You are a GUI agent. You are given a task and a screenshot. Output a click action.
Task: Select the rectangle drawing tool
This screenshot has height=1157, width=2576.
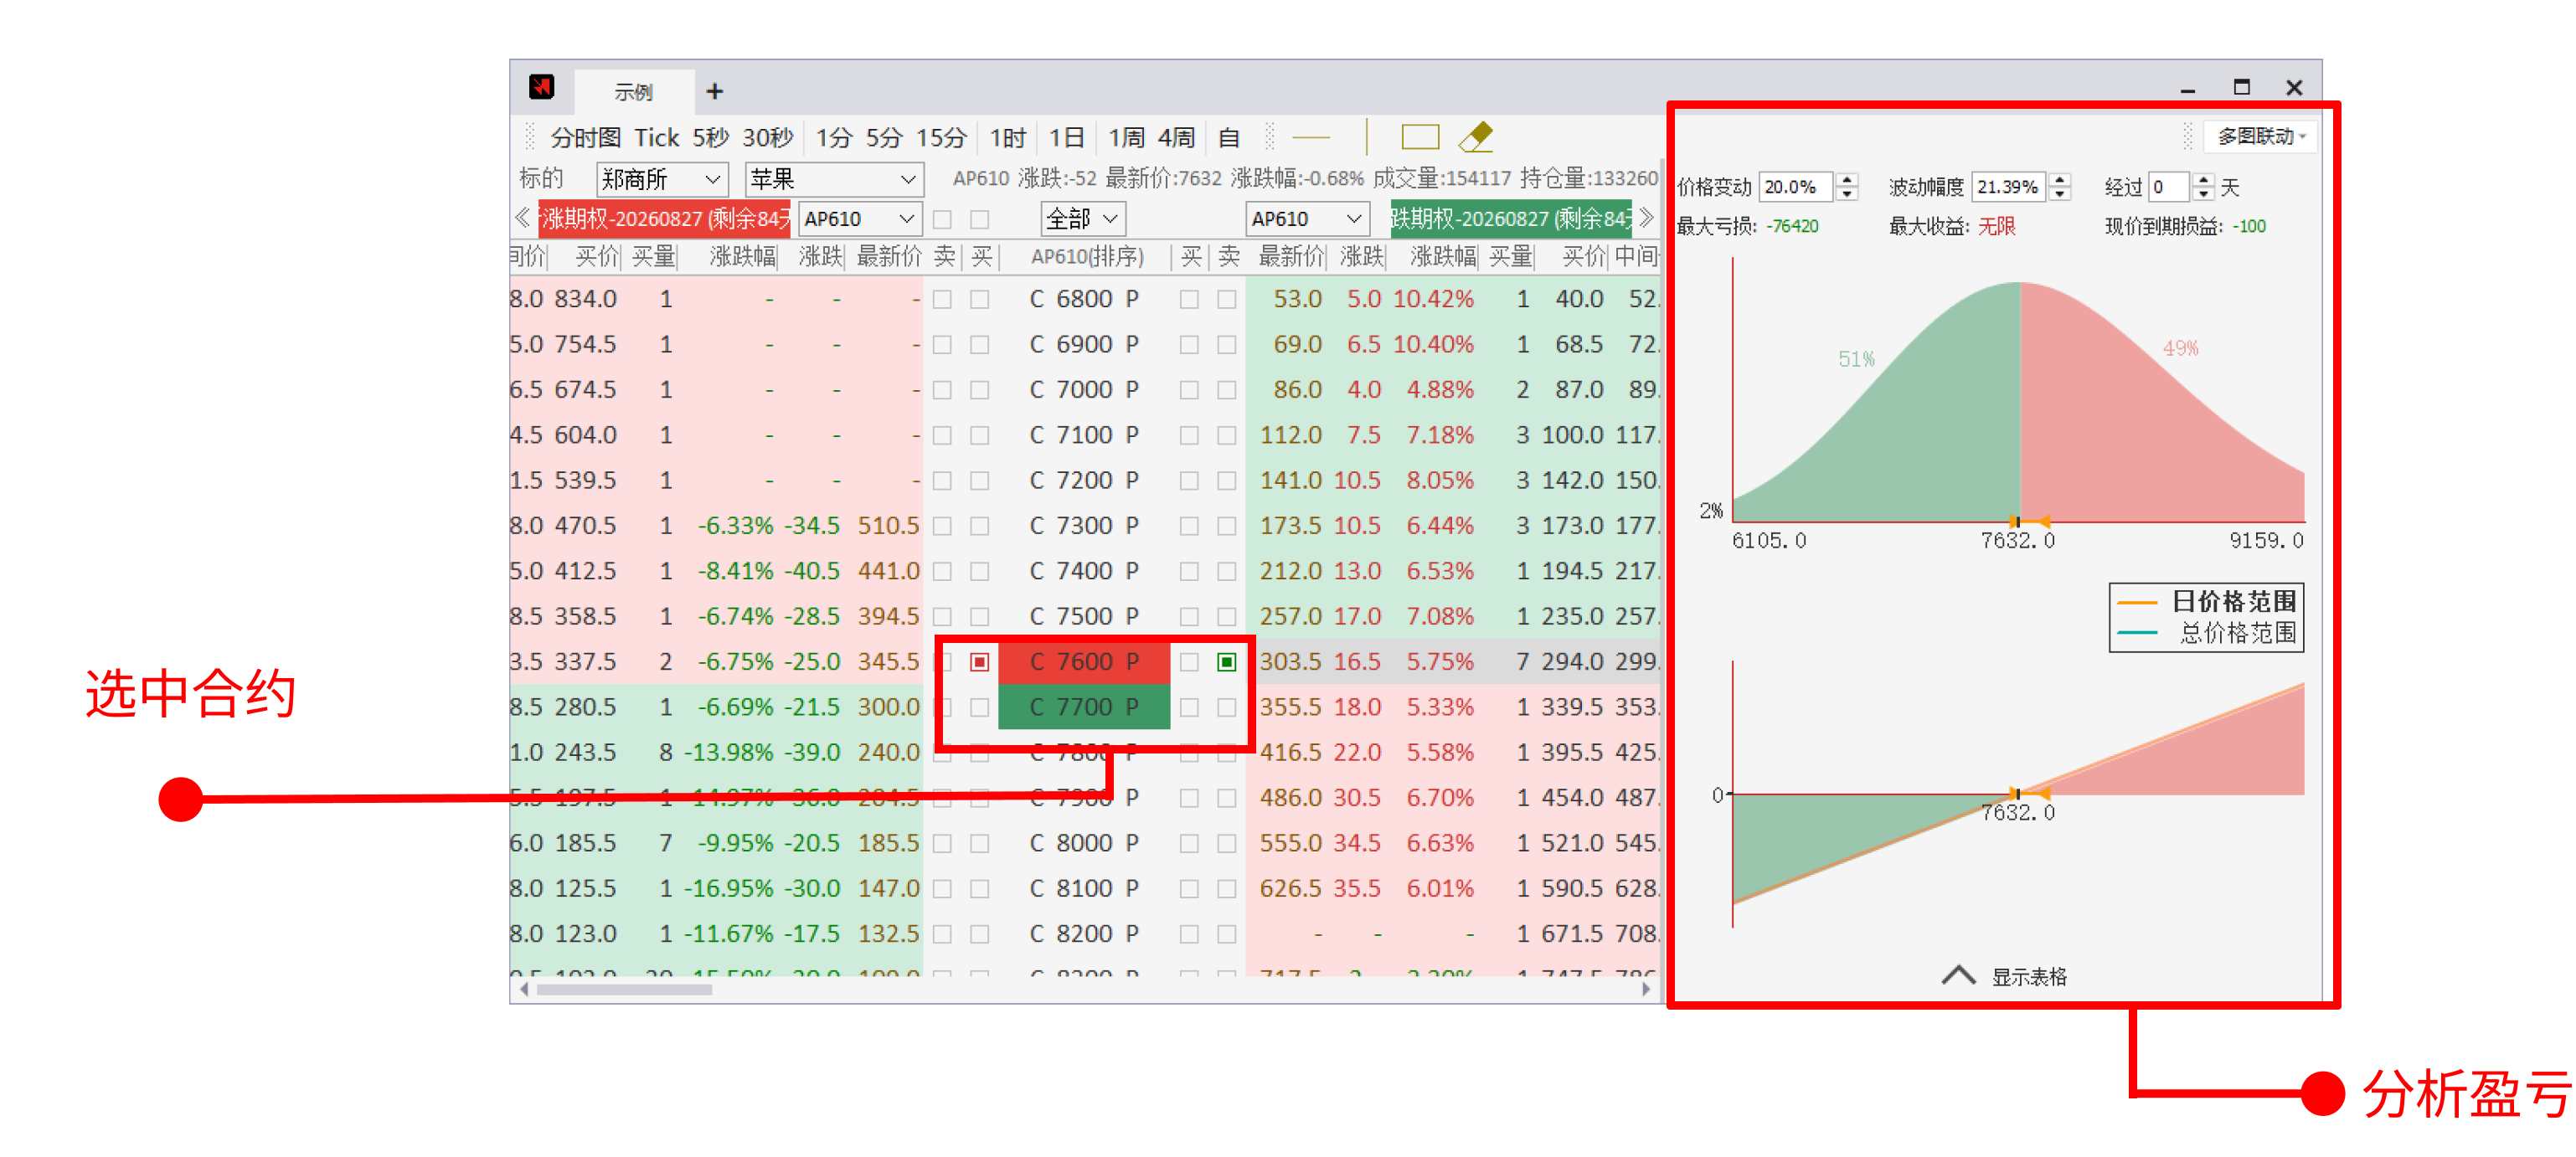tap(1420, 137)
